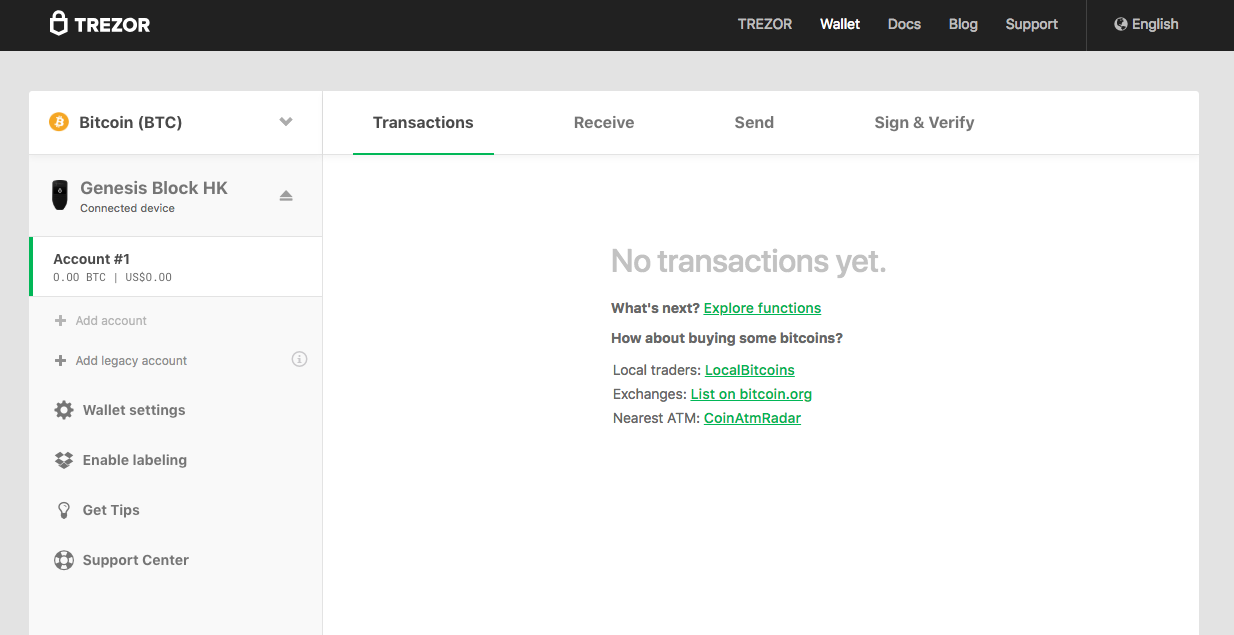Click the Dropbox icon for labeling

point(64,460)
